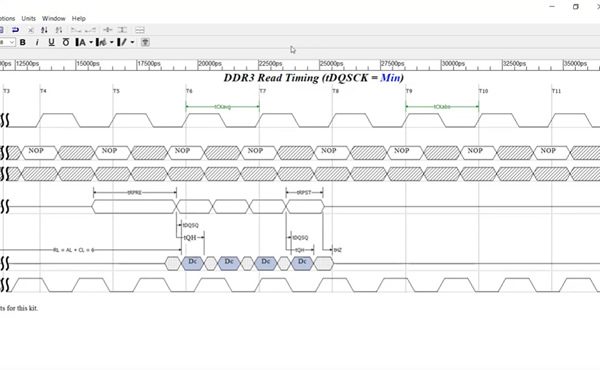Open the text color dropdown arrow
Screen dimensions: 600x370
click(x=91, y=42)
